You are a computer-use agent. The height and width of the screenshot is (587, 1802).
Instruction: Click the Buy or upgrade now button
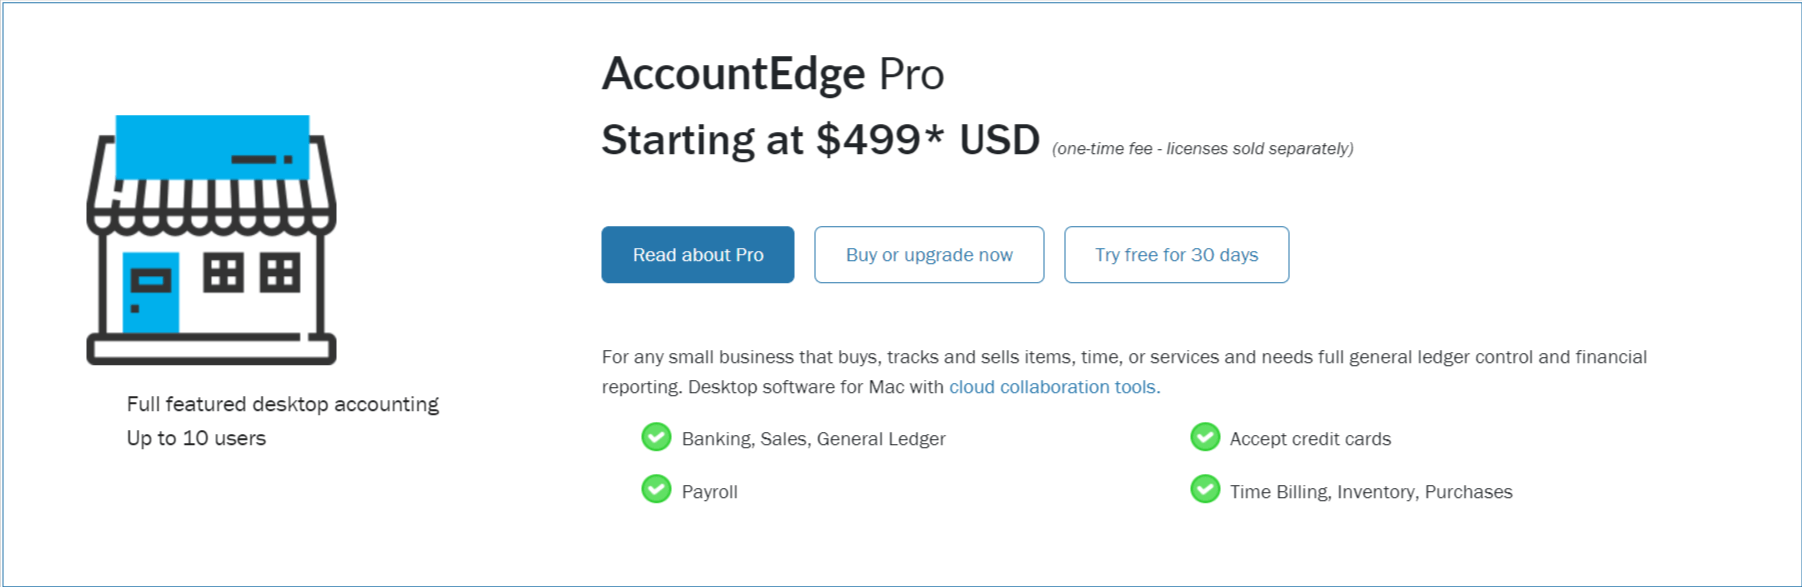pyautogui.click(x=928, y=254)
